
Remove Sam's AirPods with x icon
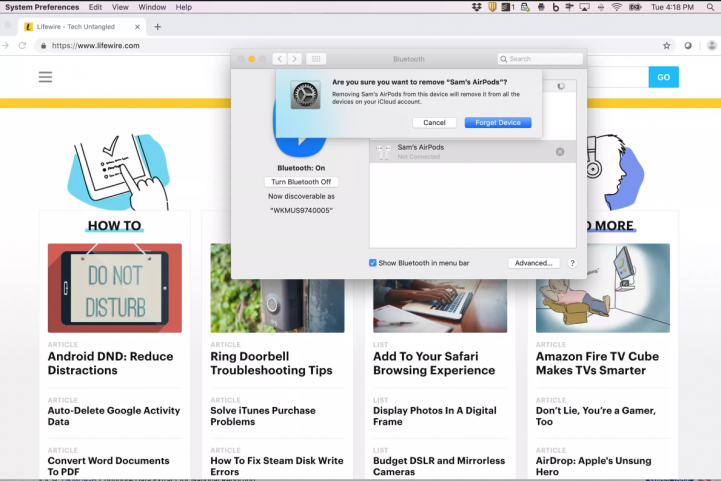pos(560,152)
